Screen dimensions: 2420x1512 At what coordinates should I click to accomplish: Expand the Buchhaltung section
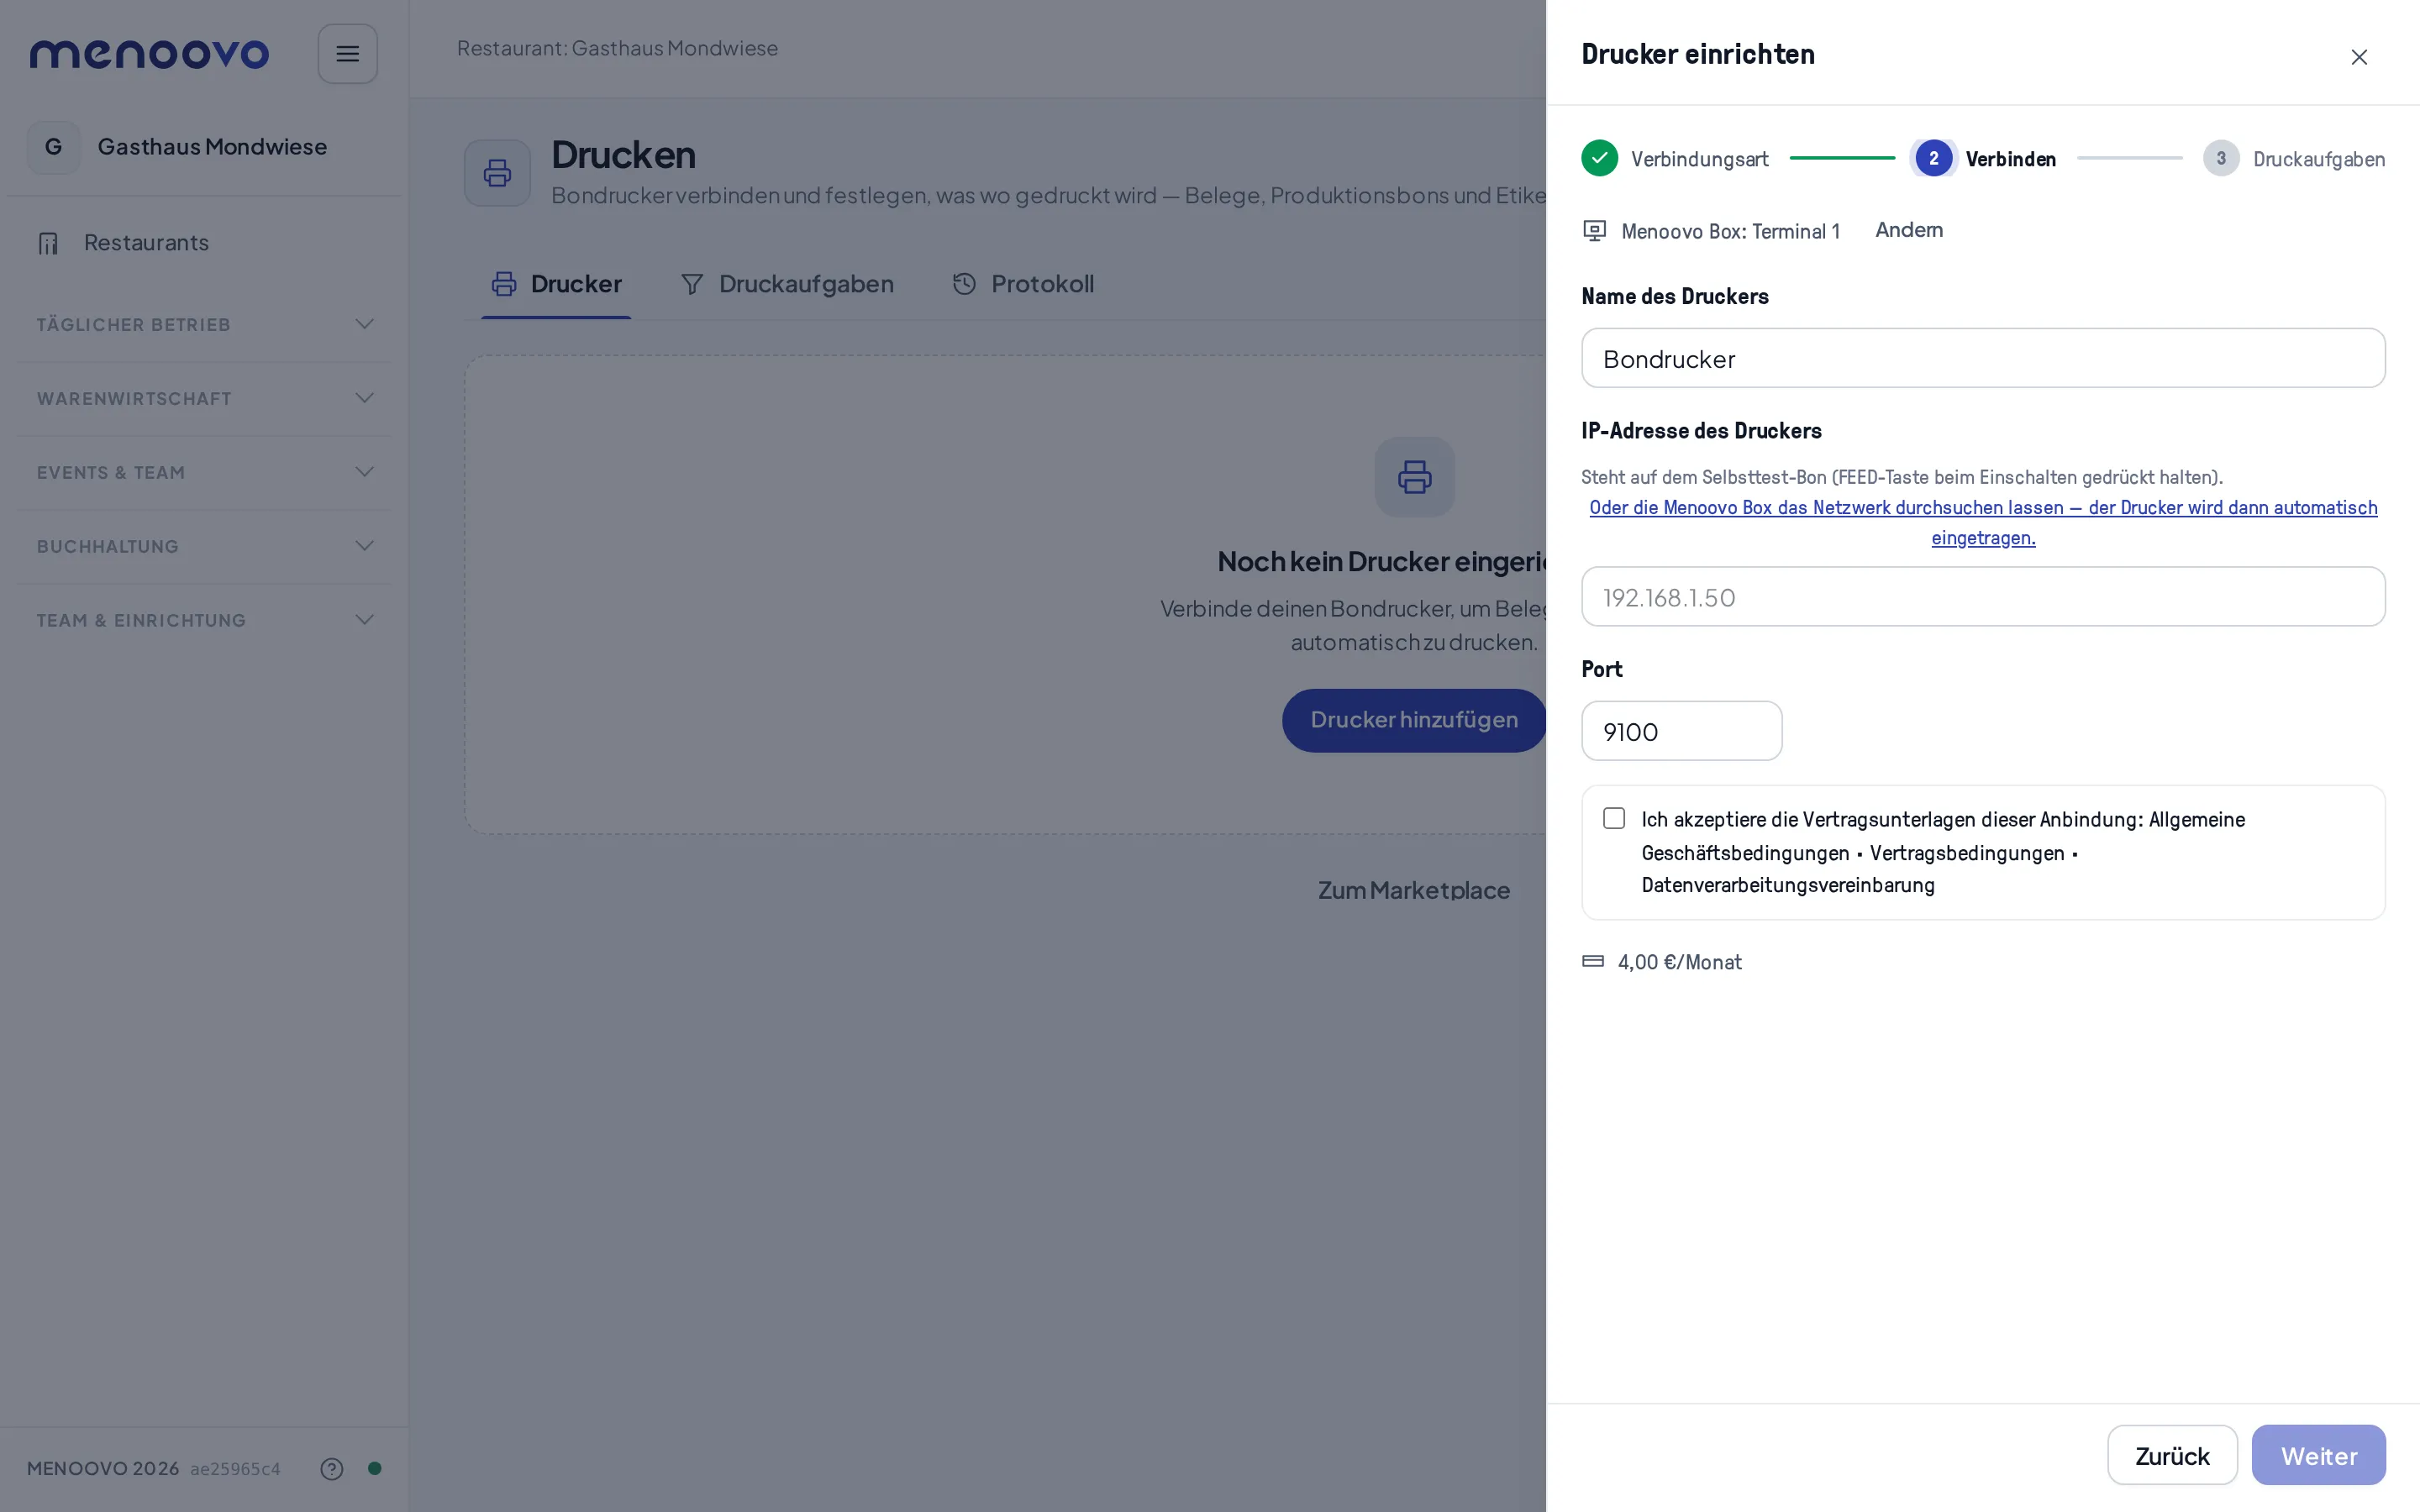point(204,546)
